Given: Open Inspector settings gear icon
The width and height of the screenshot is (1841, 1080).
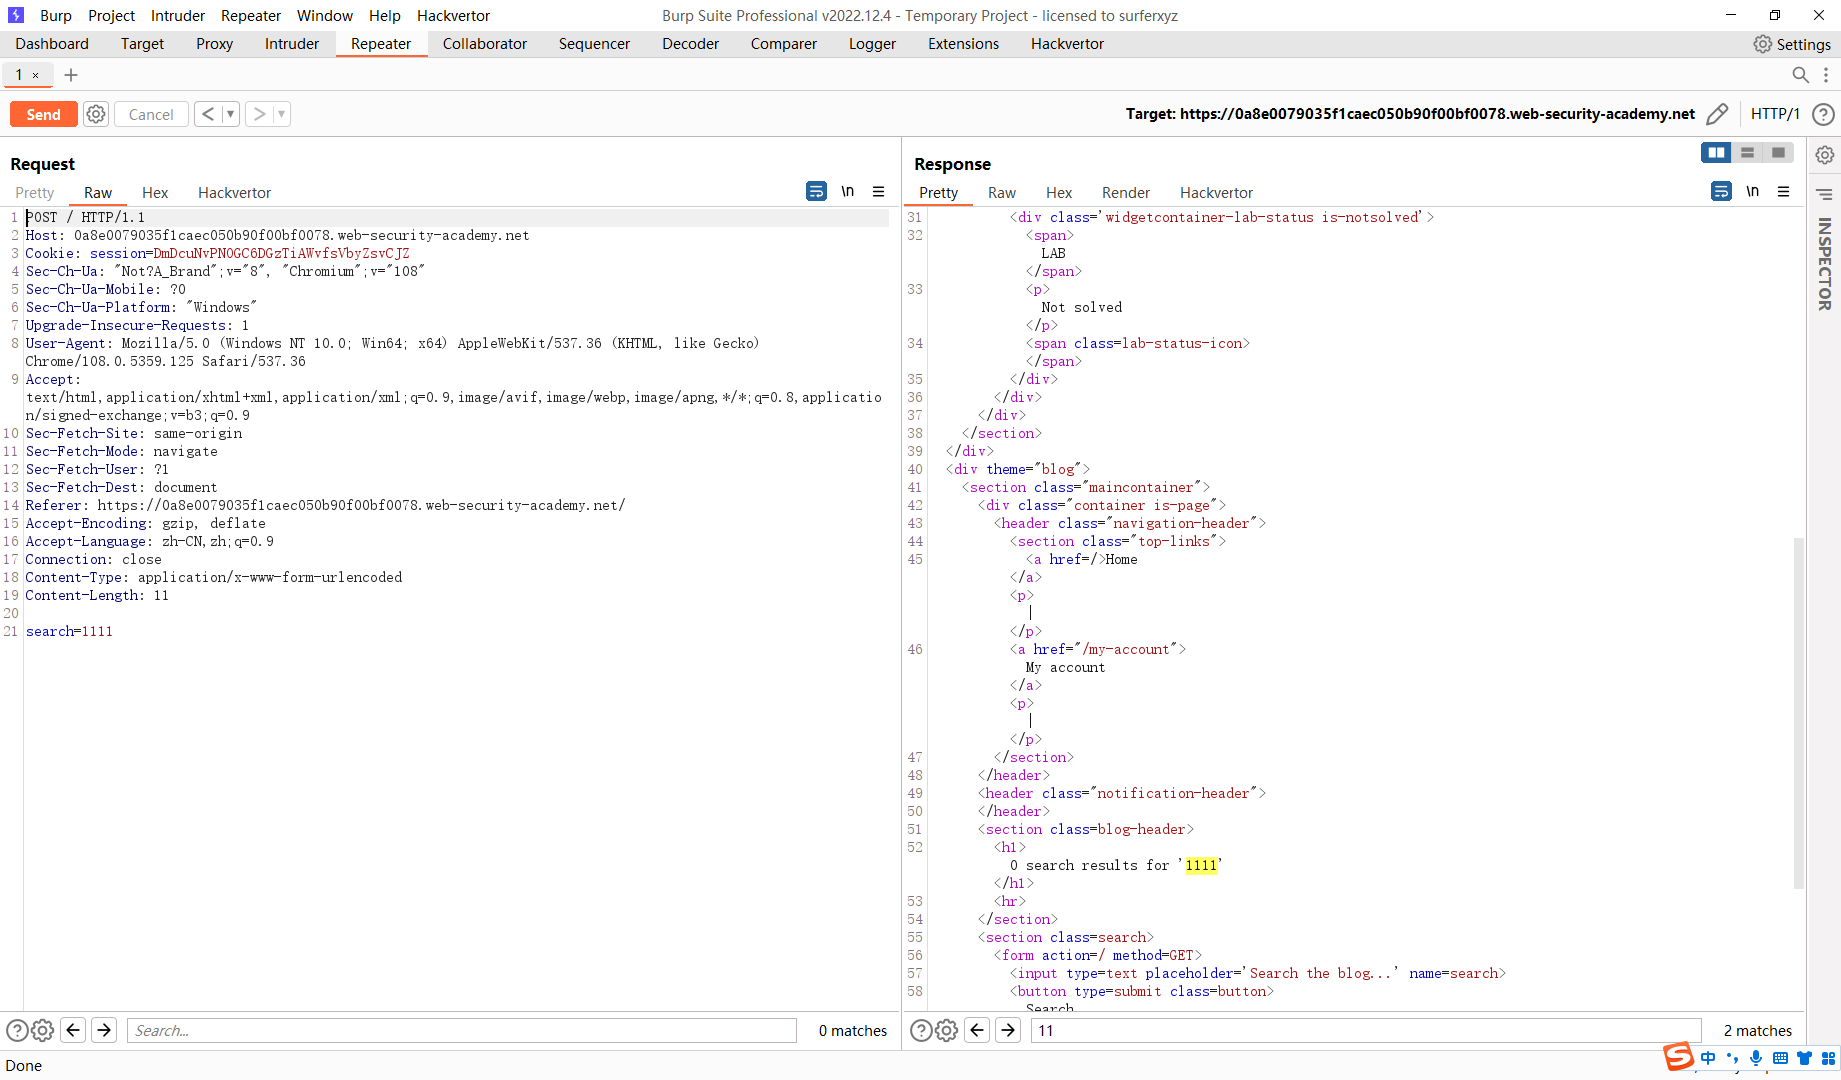Looking at the screenshot, I should [x=1825, y=155].
